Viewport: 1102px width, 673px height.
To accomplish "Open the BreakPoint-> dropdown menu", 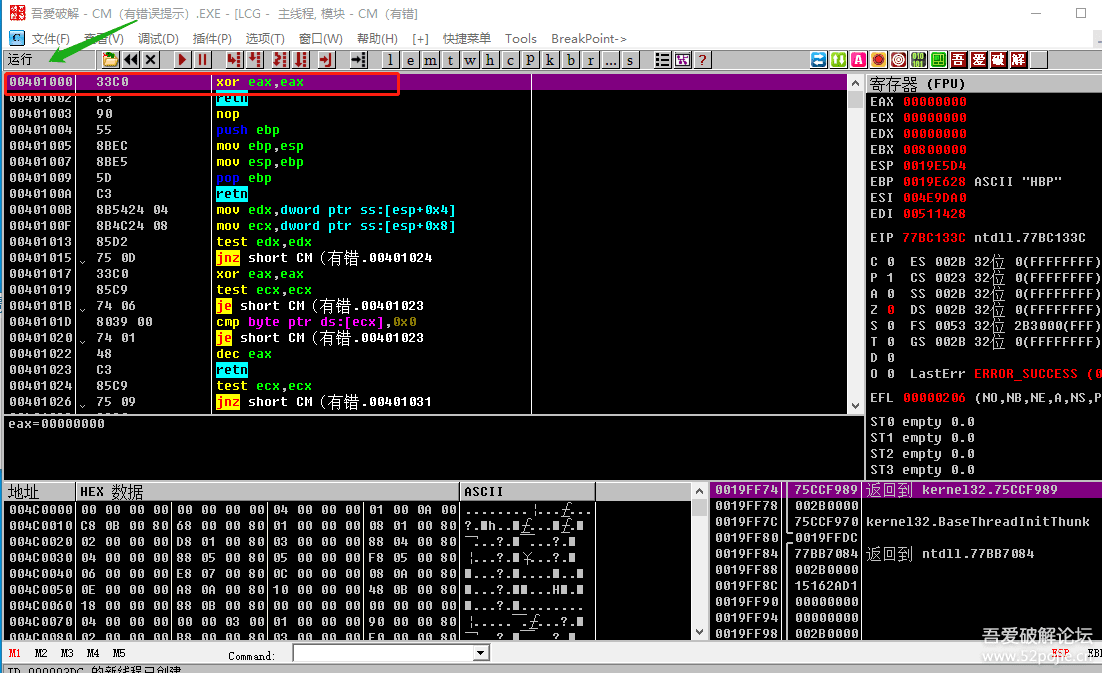I will pos(589,38).
